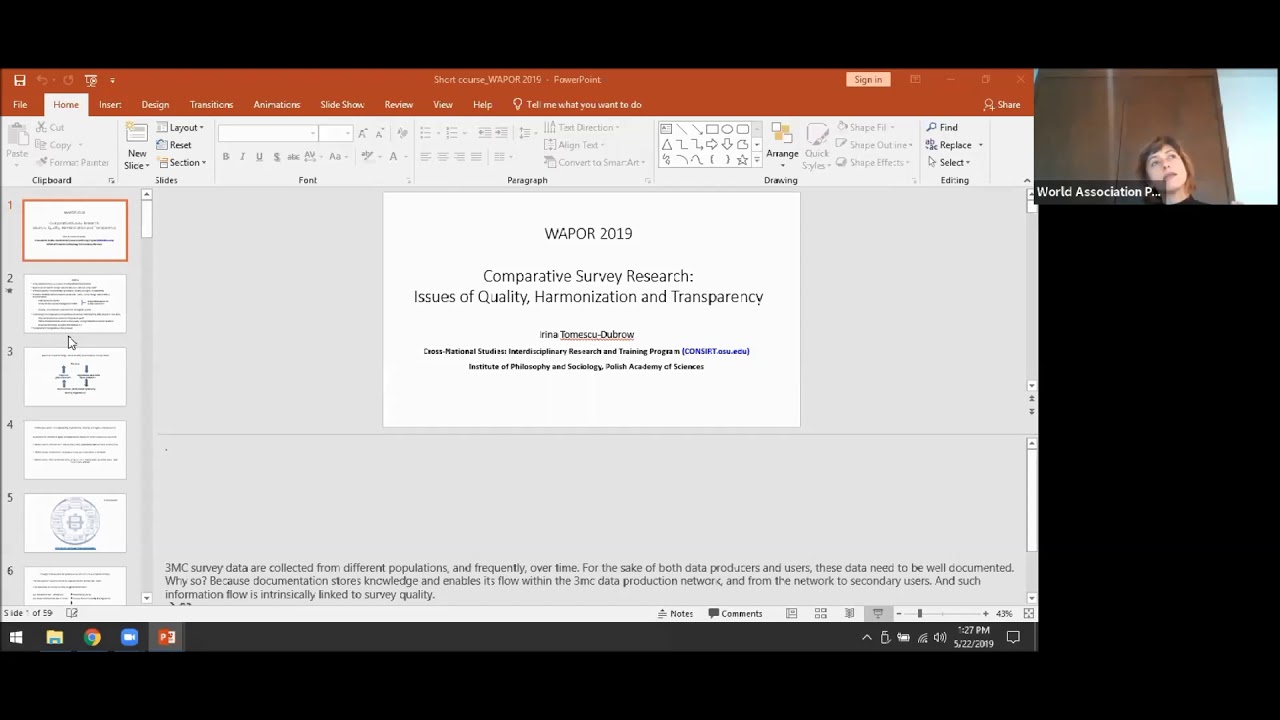Switch to Normal view in the status bar
Viewport: 1280px width, 720px height.
coord(791,613)
